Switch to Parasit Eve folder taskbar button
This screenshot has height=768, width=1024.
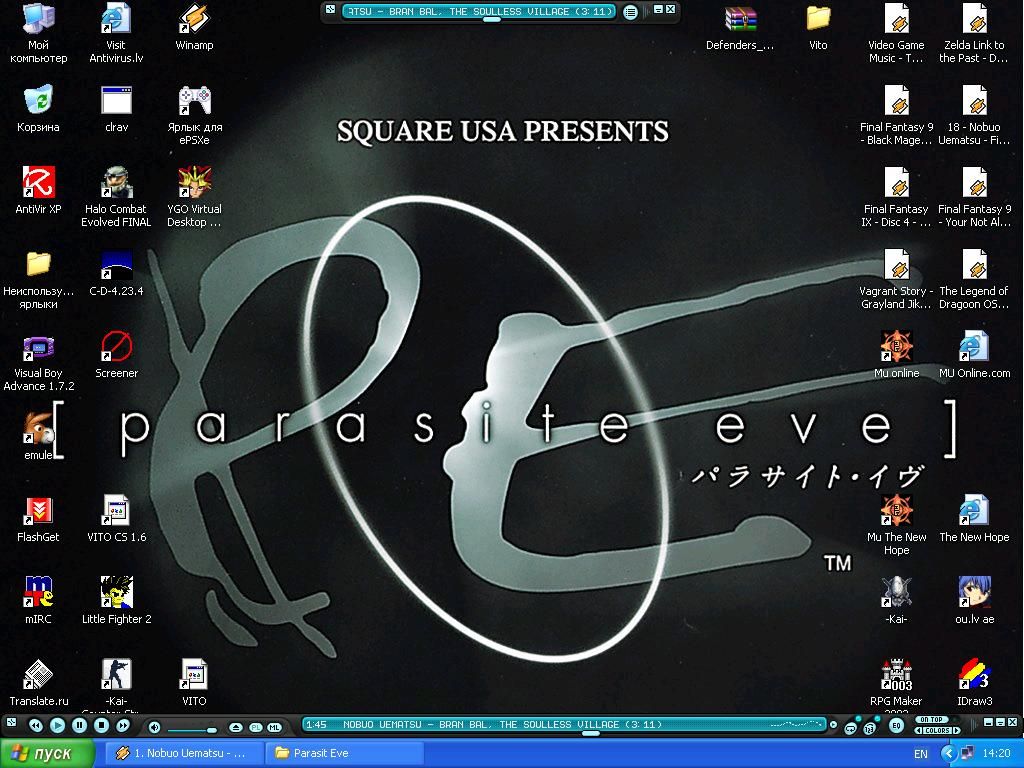(x=344, y=753)
